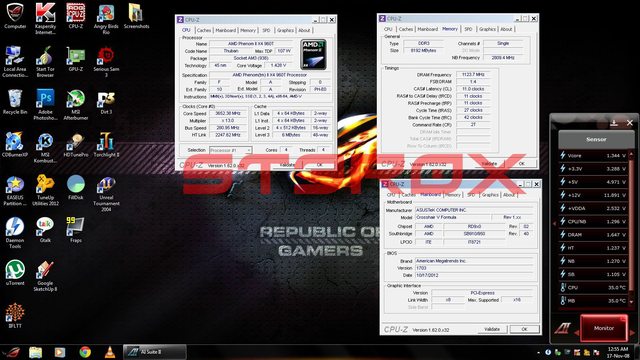Launch Fraps desktop shortcut
The width and height of the screenshot is (640, 360).
(x=76, y=230)
